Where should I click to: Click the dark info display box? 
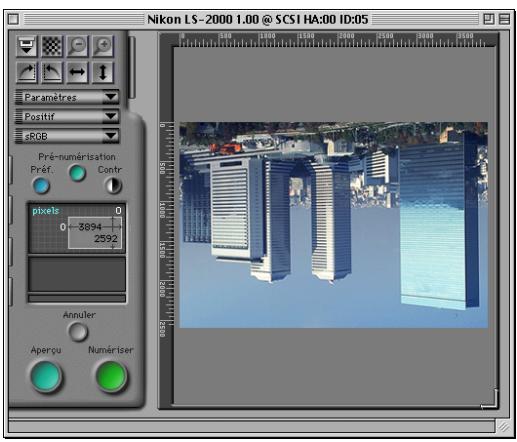[77, 274]
